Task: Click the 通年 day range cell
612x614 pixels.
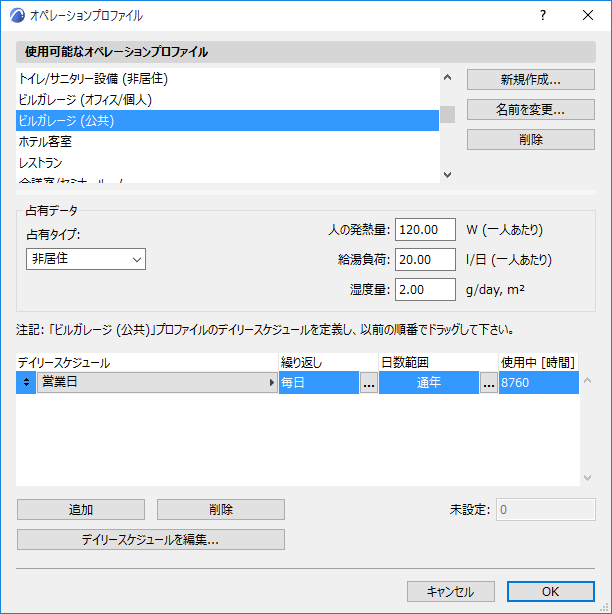Action: coord(429,383)
